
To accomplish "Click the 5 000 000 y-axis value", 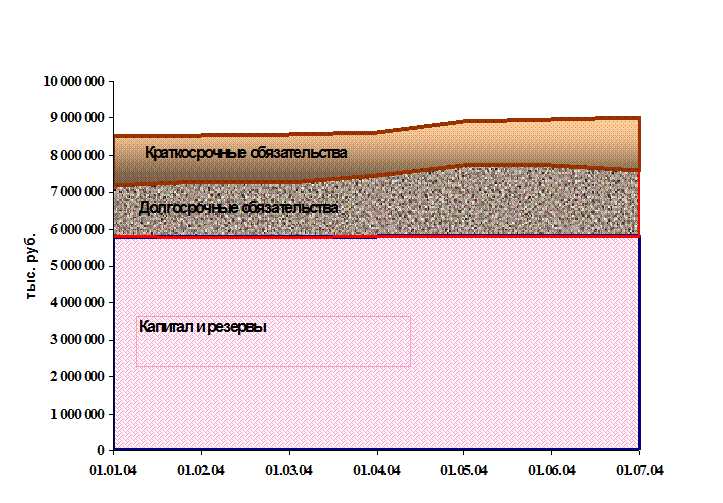I will 77,266.
